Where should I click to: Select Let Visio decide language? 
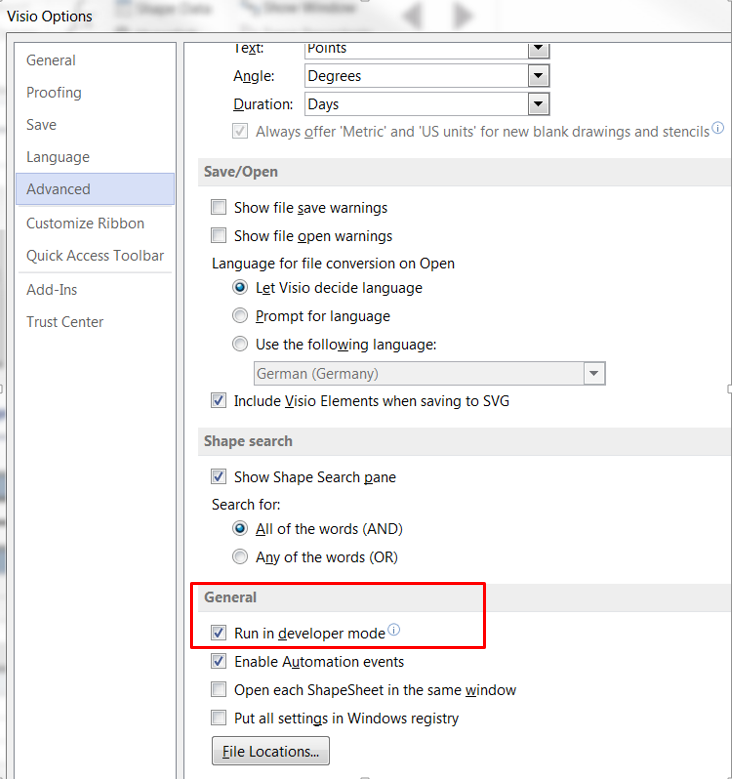[x=240, y=288]
